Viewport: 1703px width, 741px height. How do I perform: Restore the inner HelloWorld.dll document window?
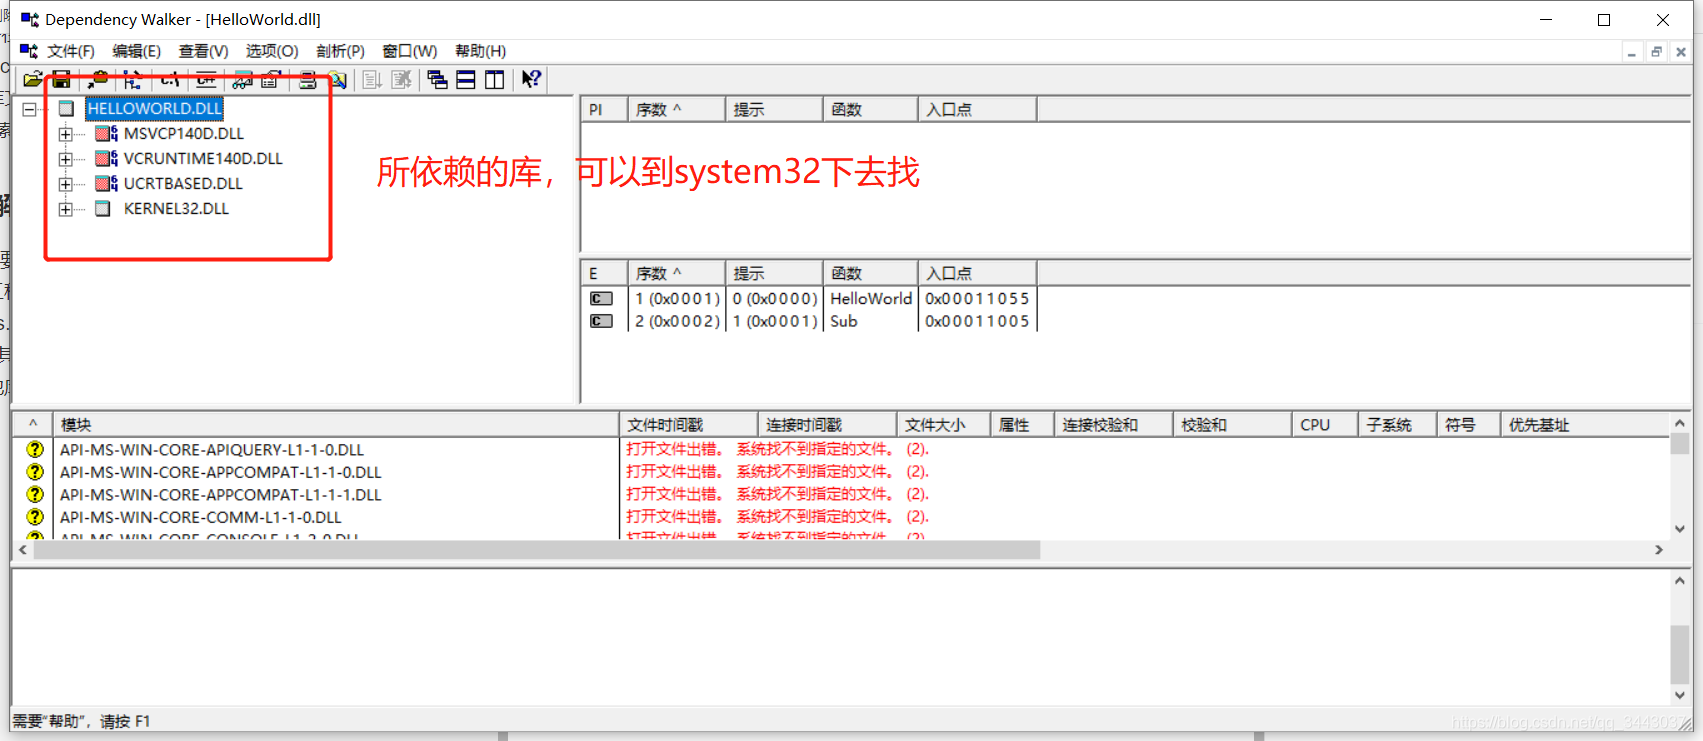click(1656, 52)
